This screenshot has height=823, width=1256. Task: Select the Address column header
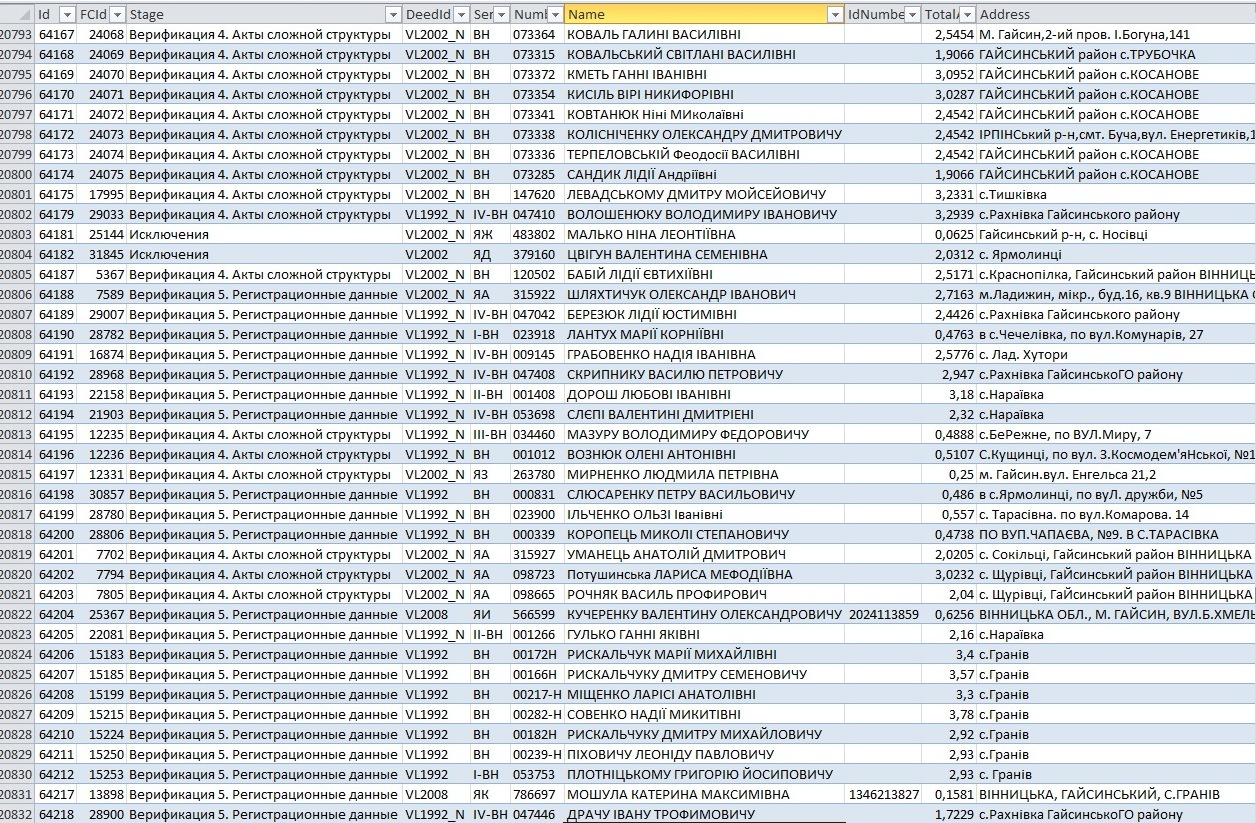(x=1116, y=15)
